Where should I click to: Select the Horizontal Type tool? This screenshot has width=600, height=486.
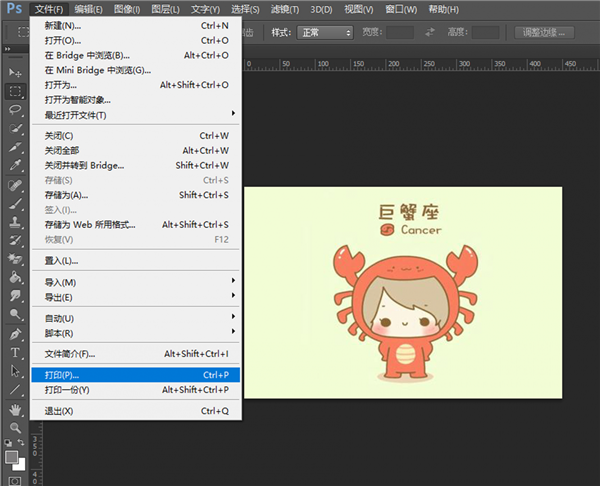click(x=16, y=353)
